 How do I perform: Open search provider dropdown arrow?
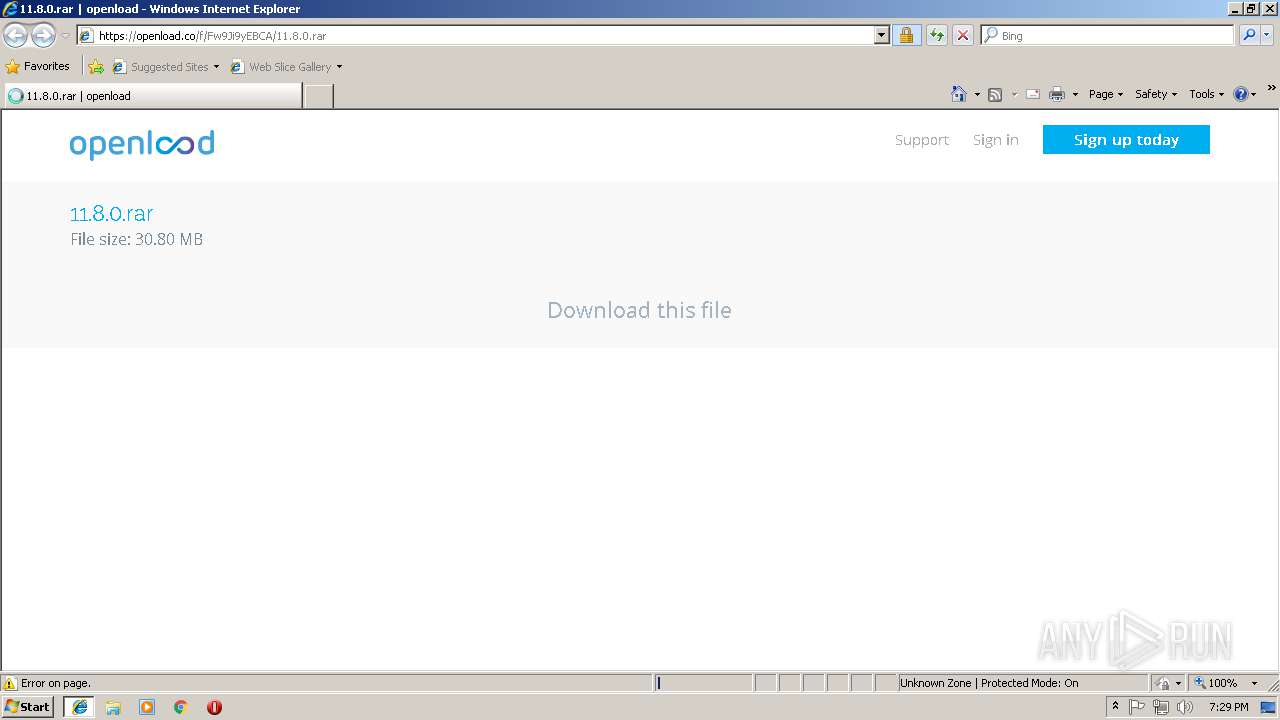tap(1267, 35)
